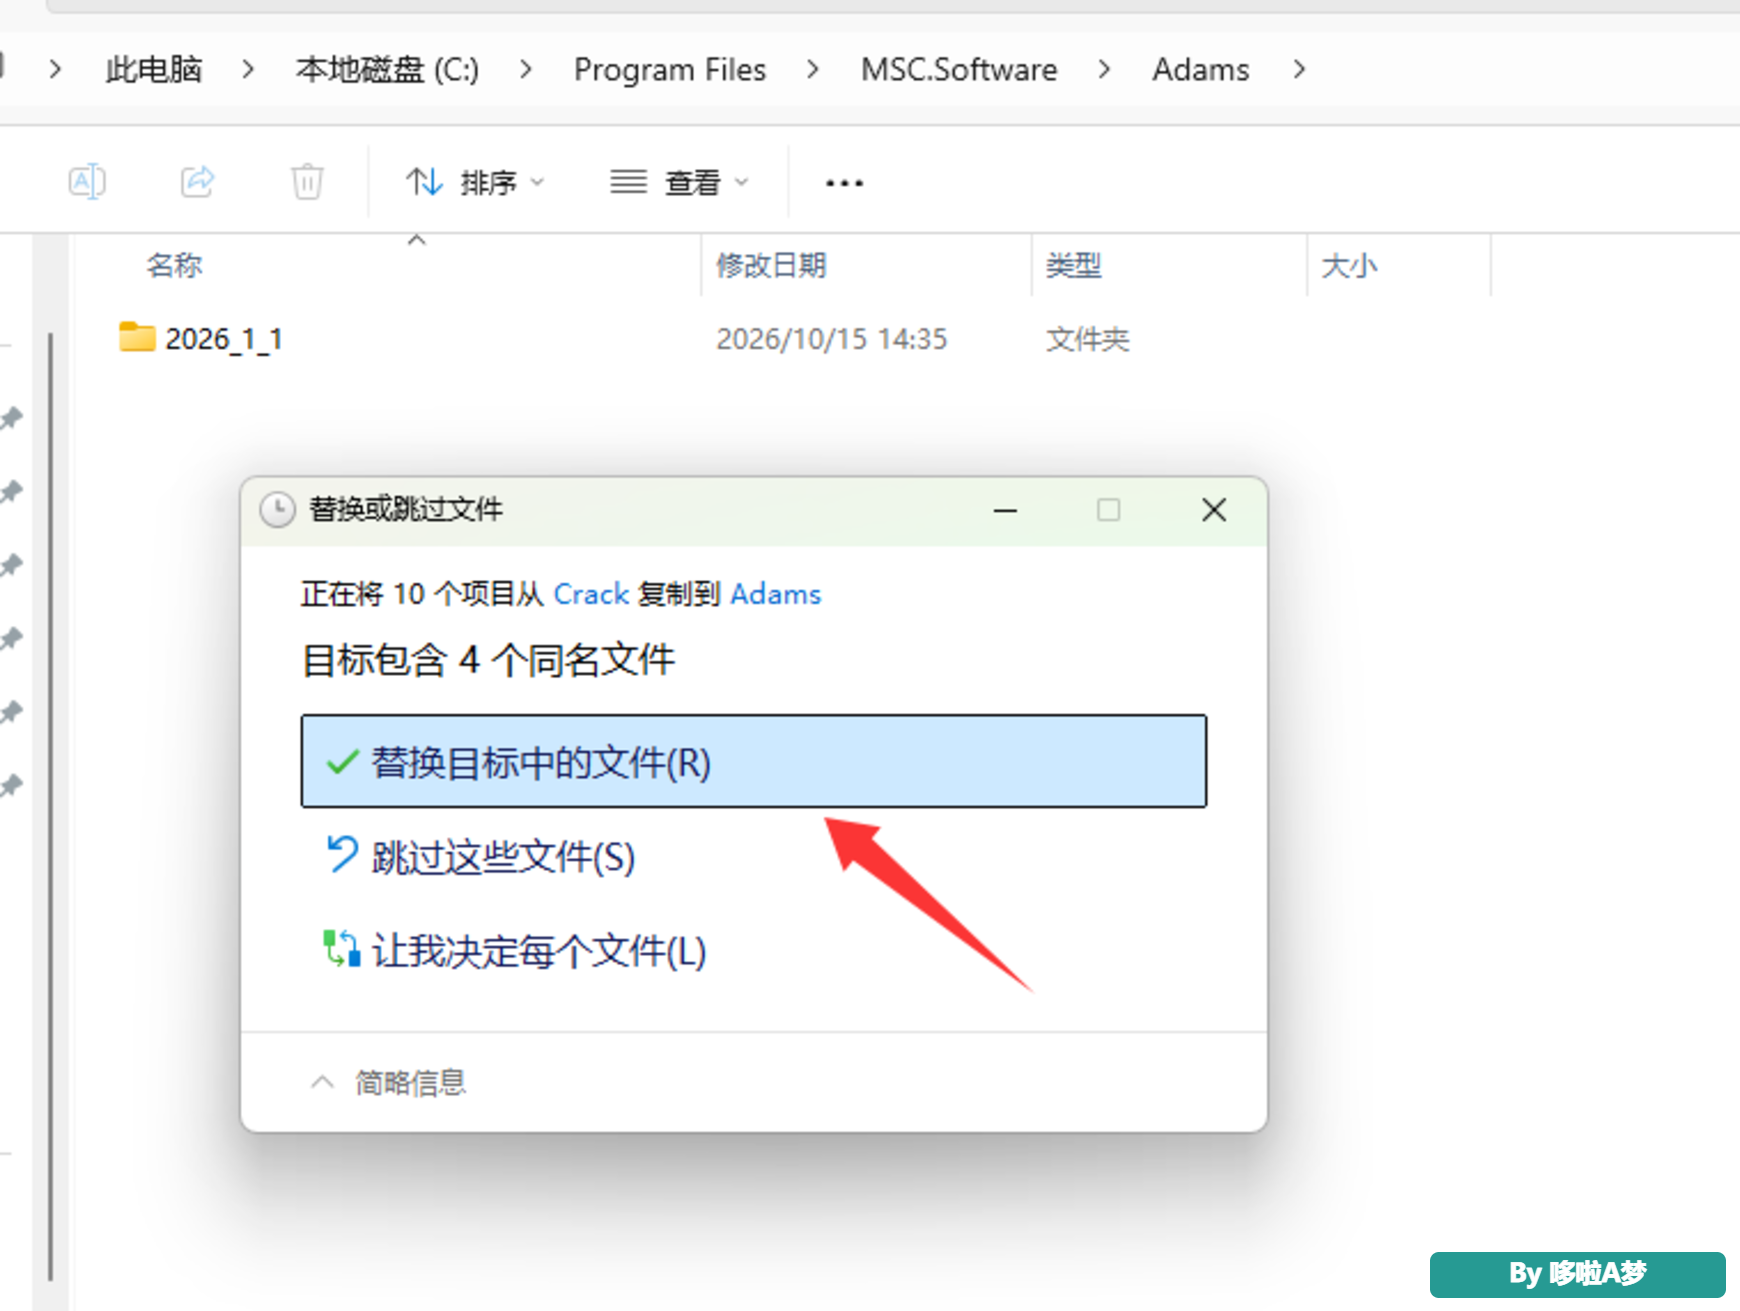Click the navigation pane scrollbar
This screenshot has height=1311, width=1740.
coord(50,806)
